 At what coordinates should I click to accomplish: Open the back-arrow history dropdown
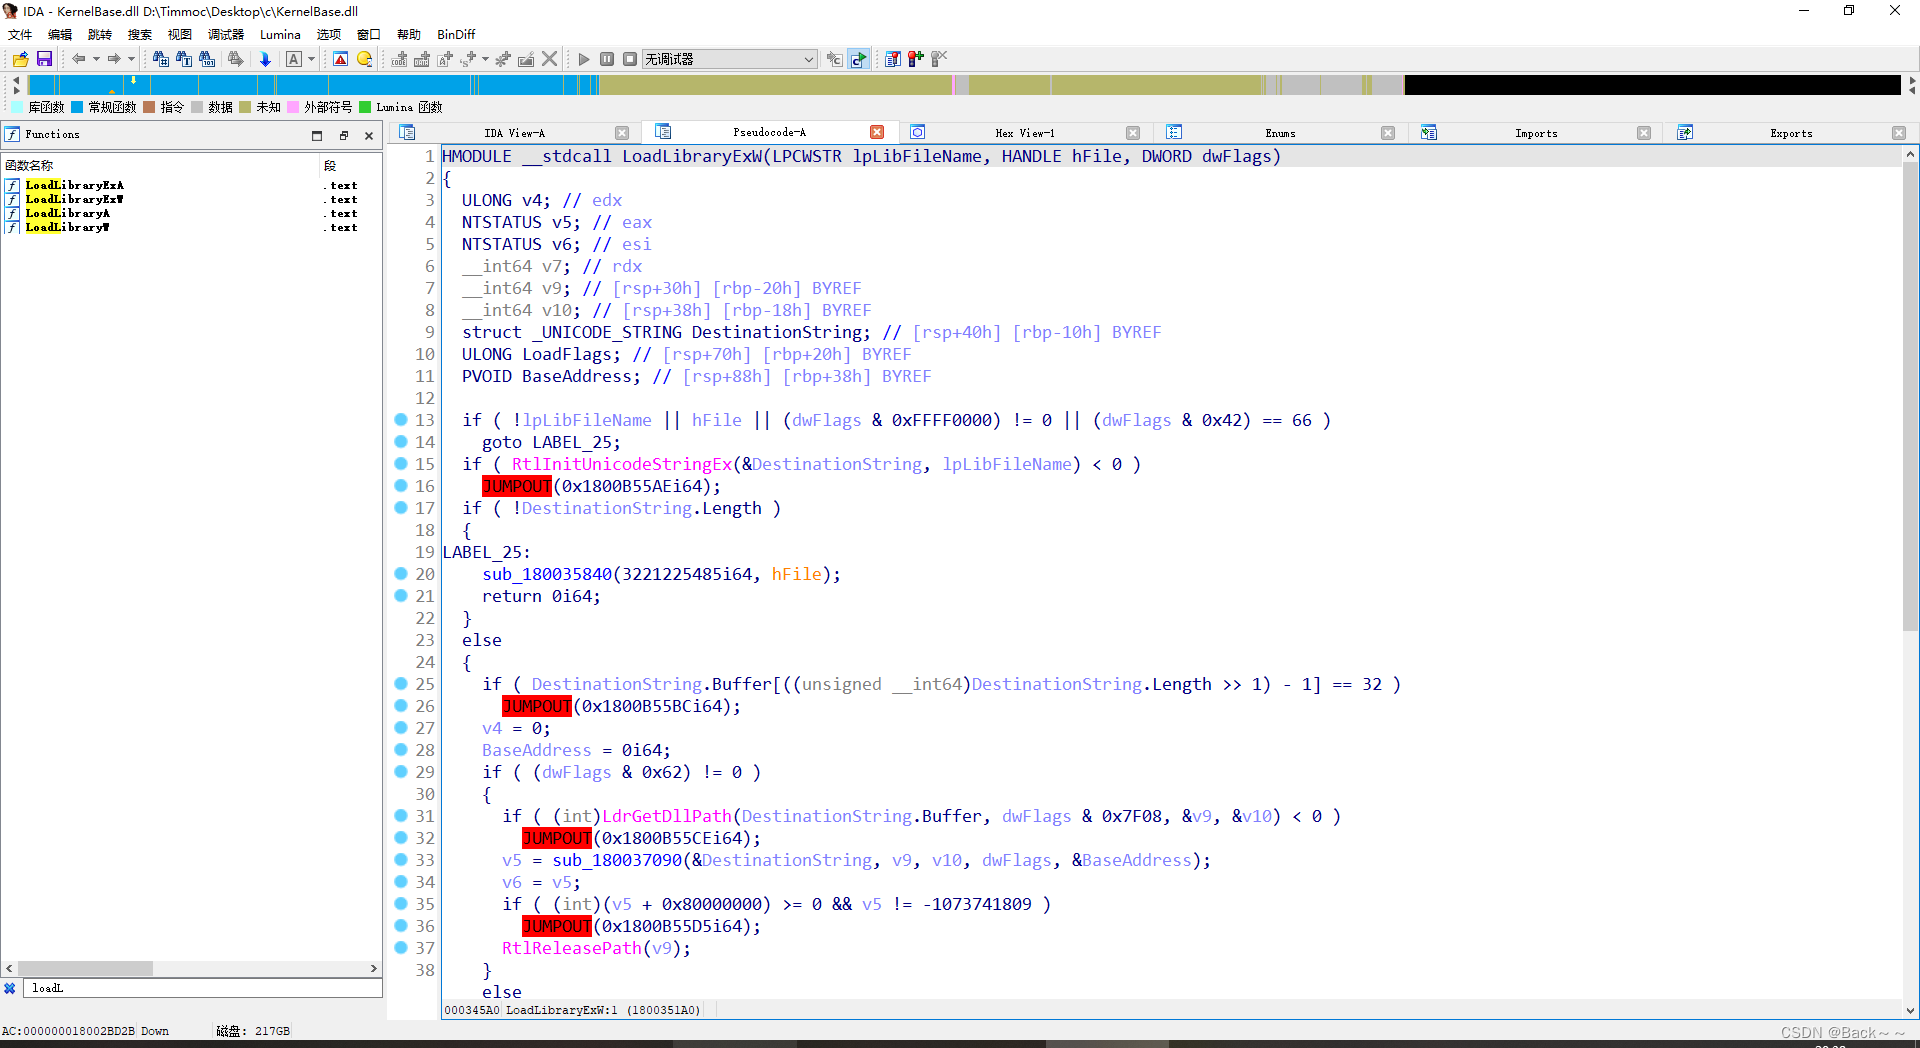[95, 59]
